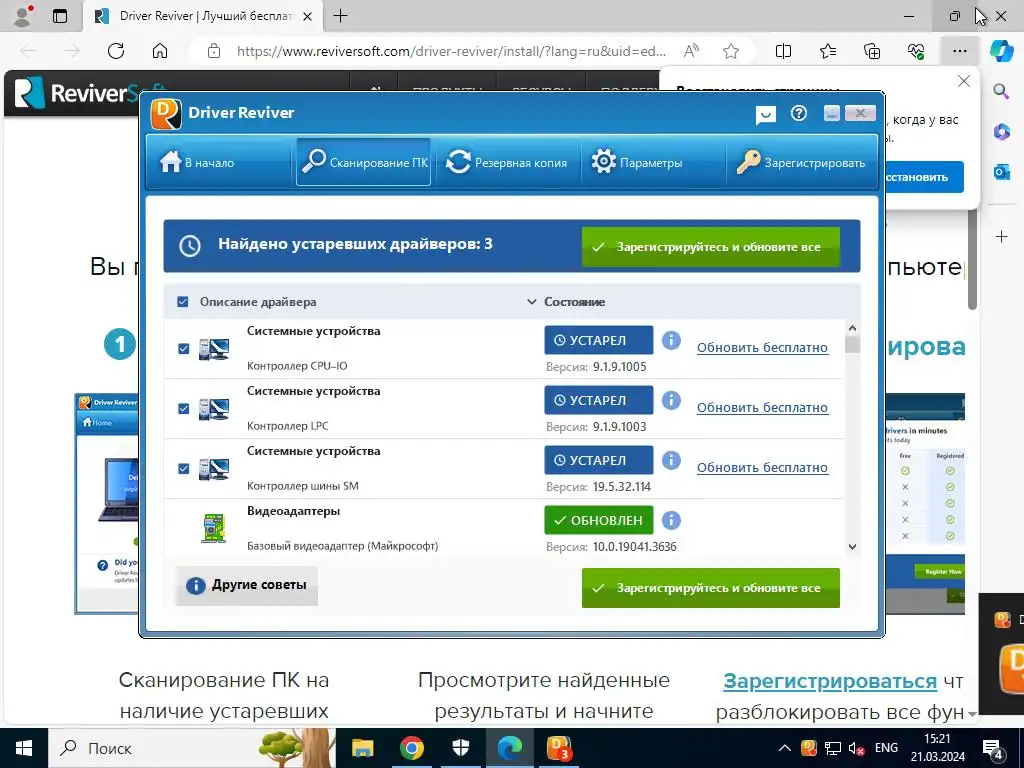Click device icon of Контроллер CPU-IO row

214,349
